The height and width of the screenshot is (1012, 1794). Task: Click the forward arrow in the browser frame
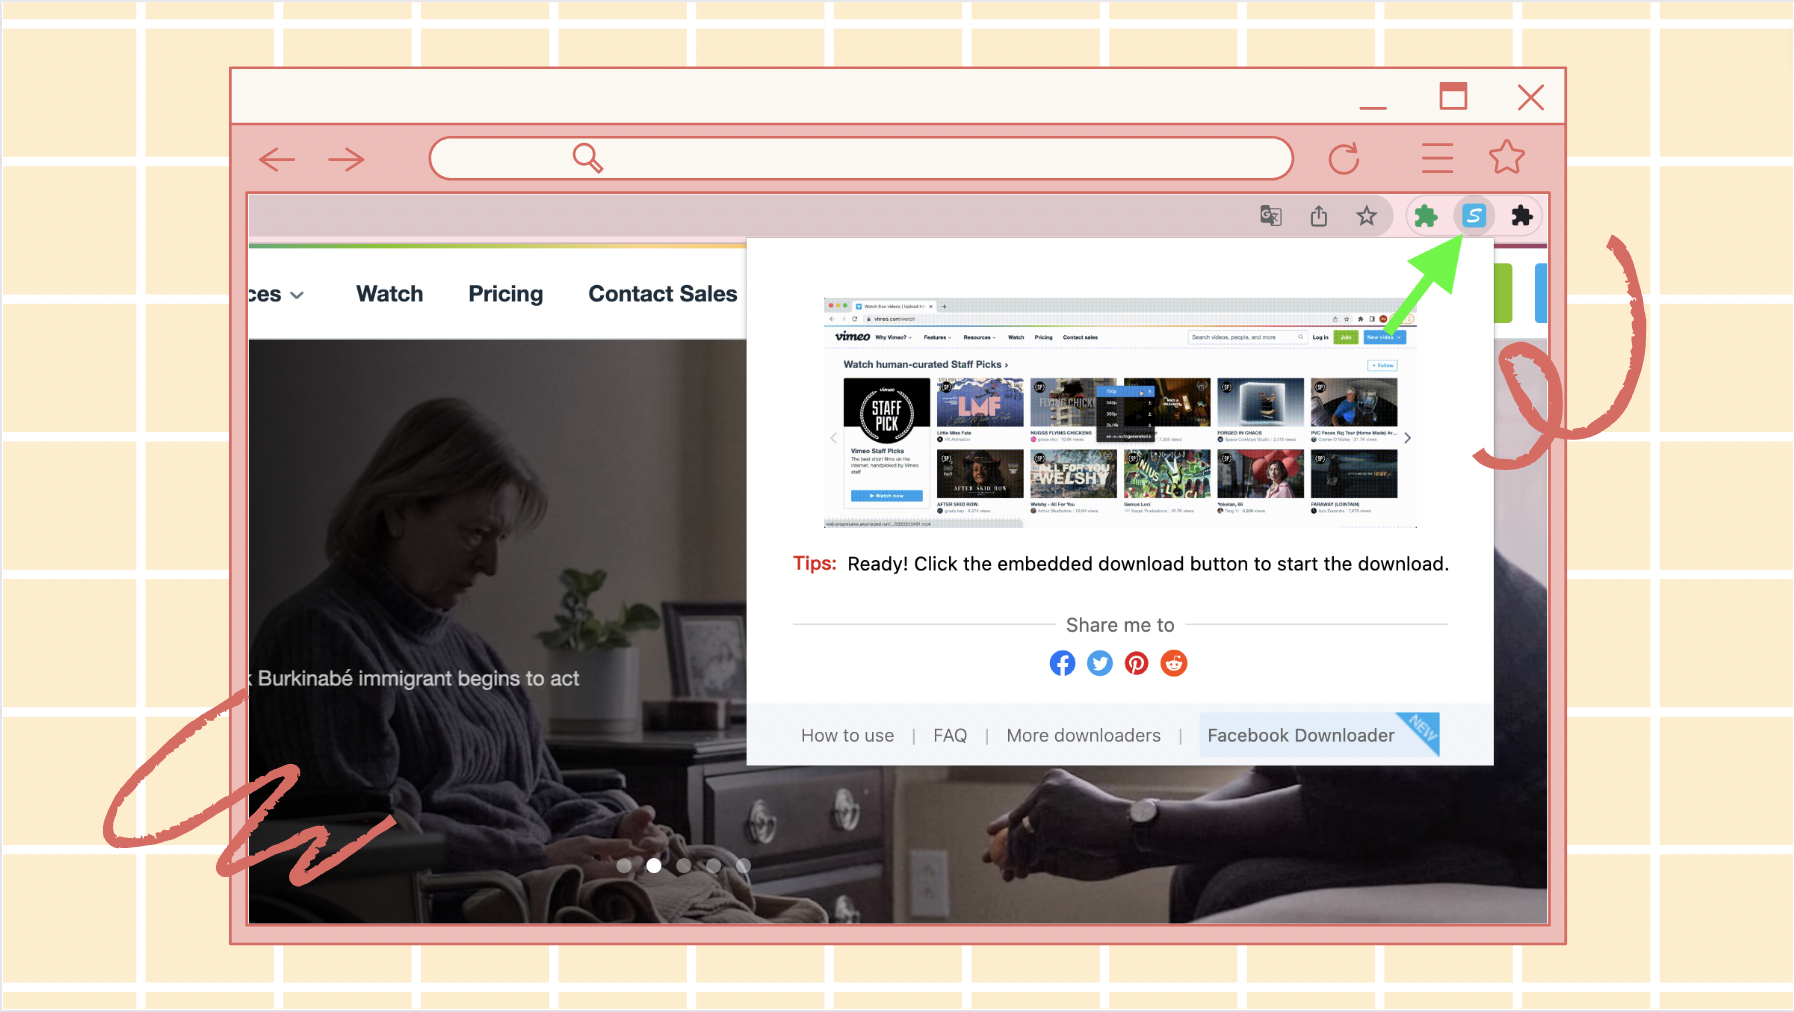click(x=346, y=159)
